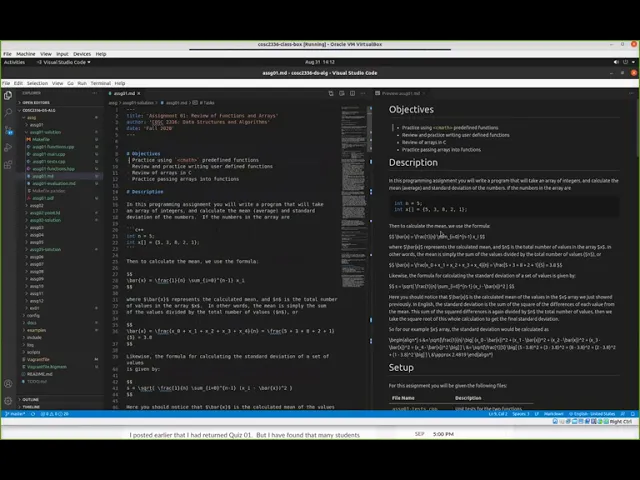
Task: Open the Search view in activity bar
Action: (x=8, y=113)
